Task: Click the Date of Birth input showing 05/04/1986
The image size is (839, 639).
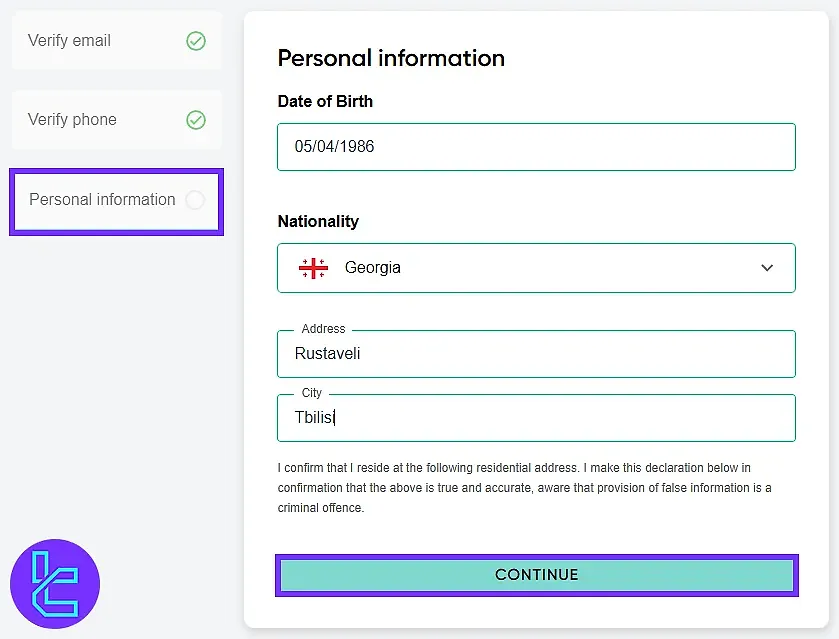Action: pyautogui.click(x=536, y=146)
